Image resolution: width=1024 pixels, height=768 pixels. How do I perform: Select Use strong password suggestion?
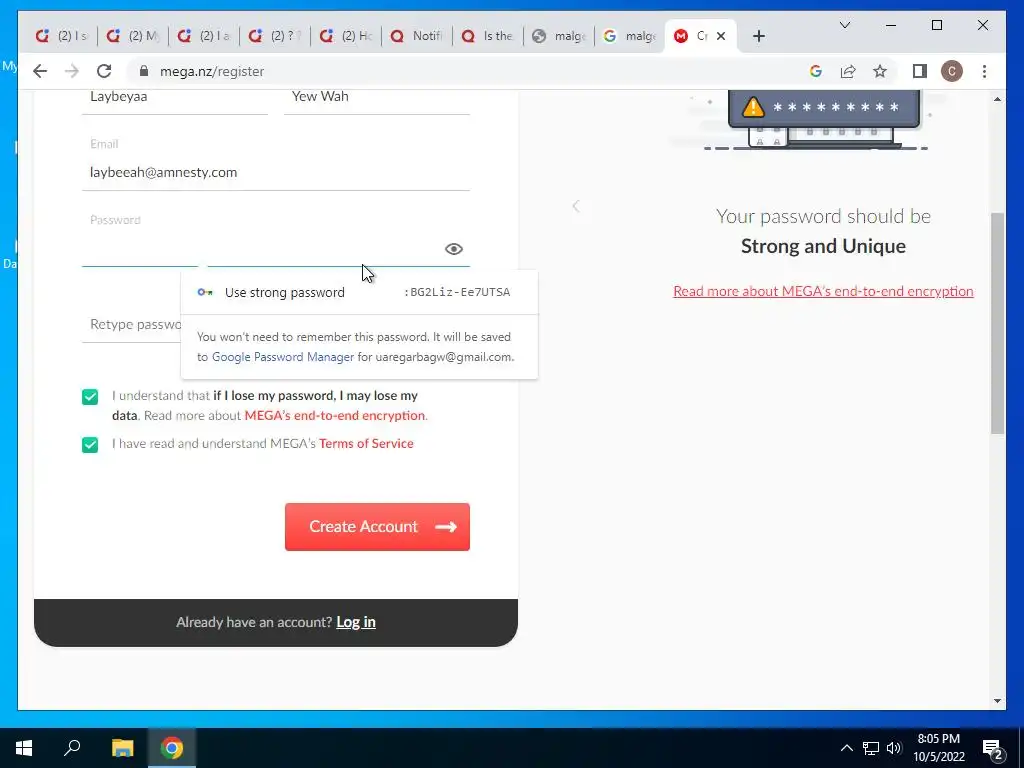pos(359,293)
